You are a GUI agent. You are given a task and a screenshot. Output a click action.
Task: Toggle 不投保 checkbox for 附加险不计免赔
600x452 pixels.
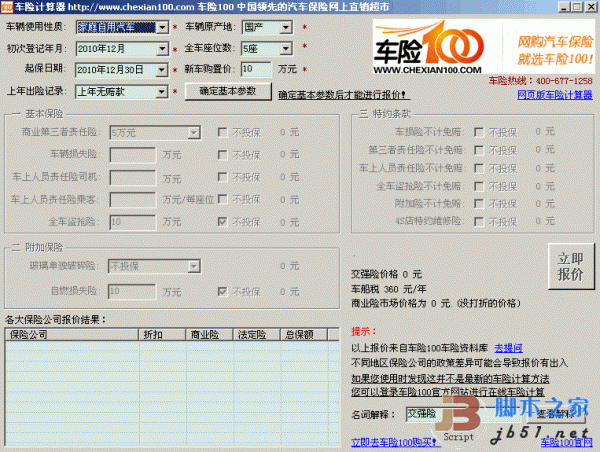click(478, 204)
